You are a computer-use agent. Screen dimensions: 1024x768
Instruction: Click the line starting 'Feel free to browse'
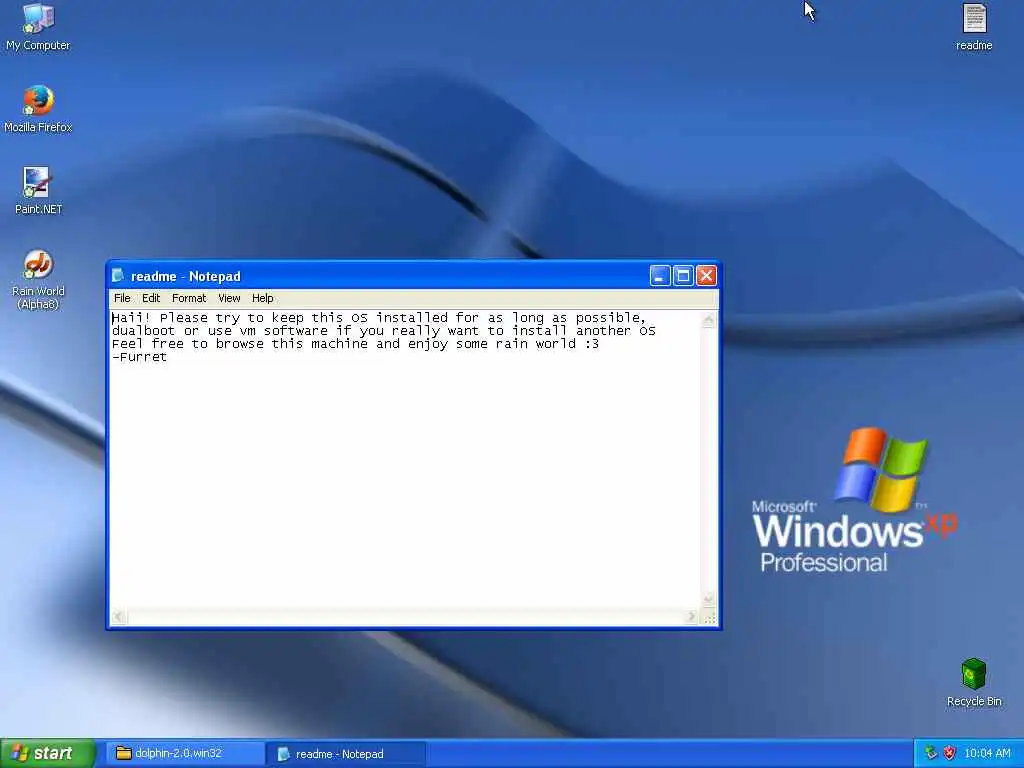point(355,344)
